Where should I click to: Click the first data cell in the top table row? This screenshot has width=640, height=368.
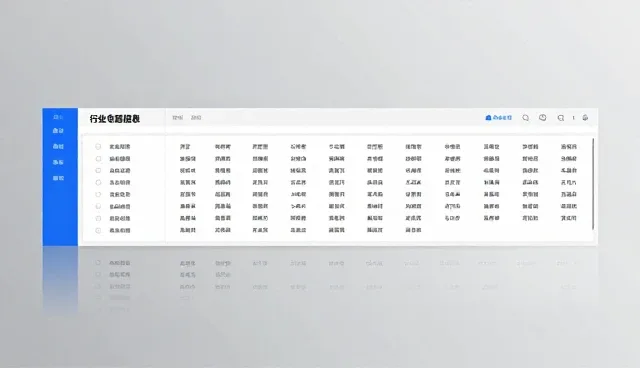[x=185, y=146]
